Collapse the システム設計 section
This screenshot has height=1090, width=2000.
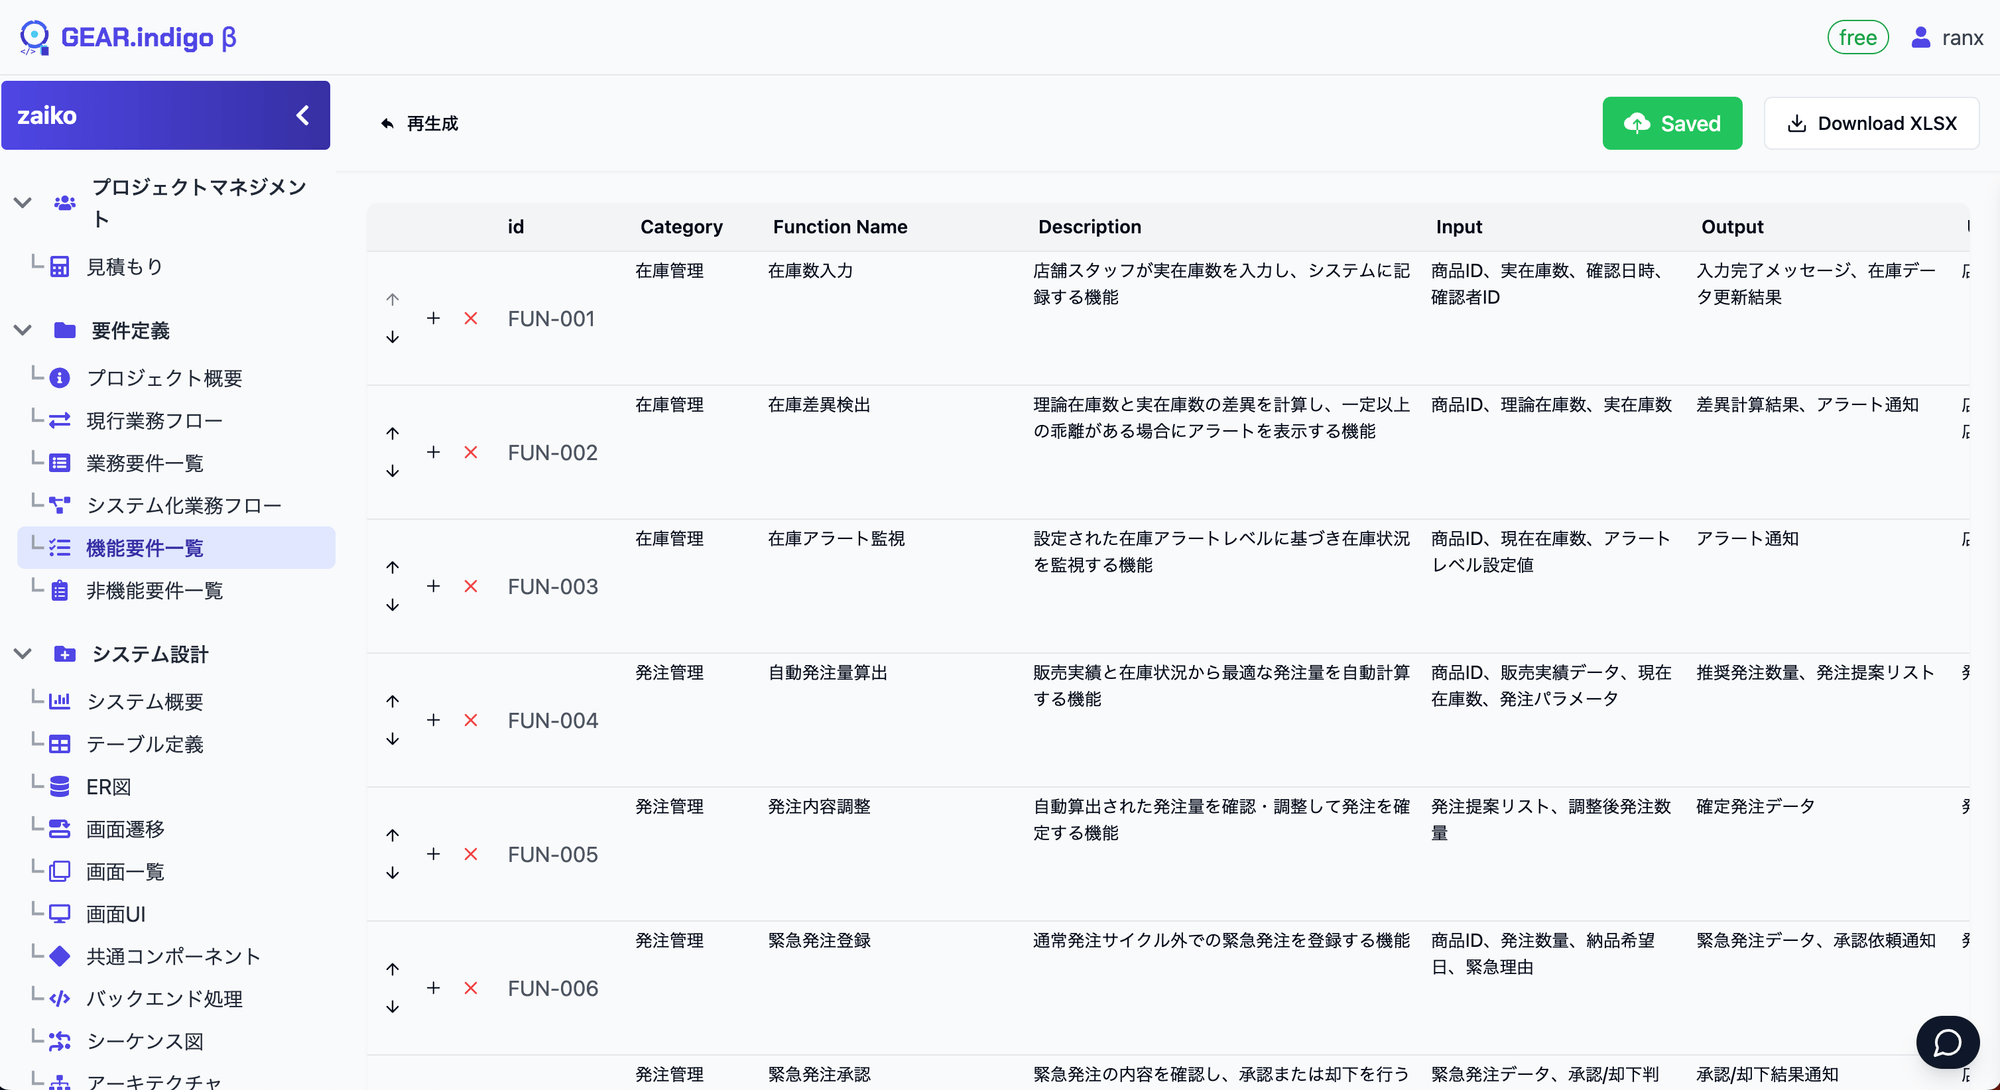(x=23, y=654)
